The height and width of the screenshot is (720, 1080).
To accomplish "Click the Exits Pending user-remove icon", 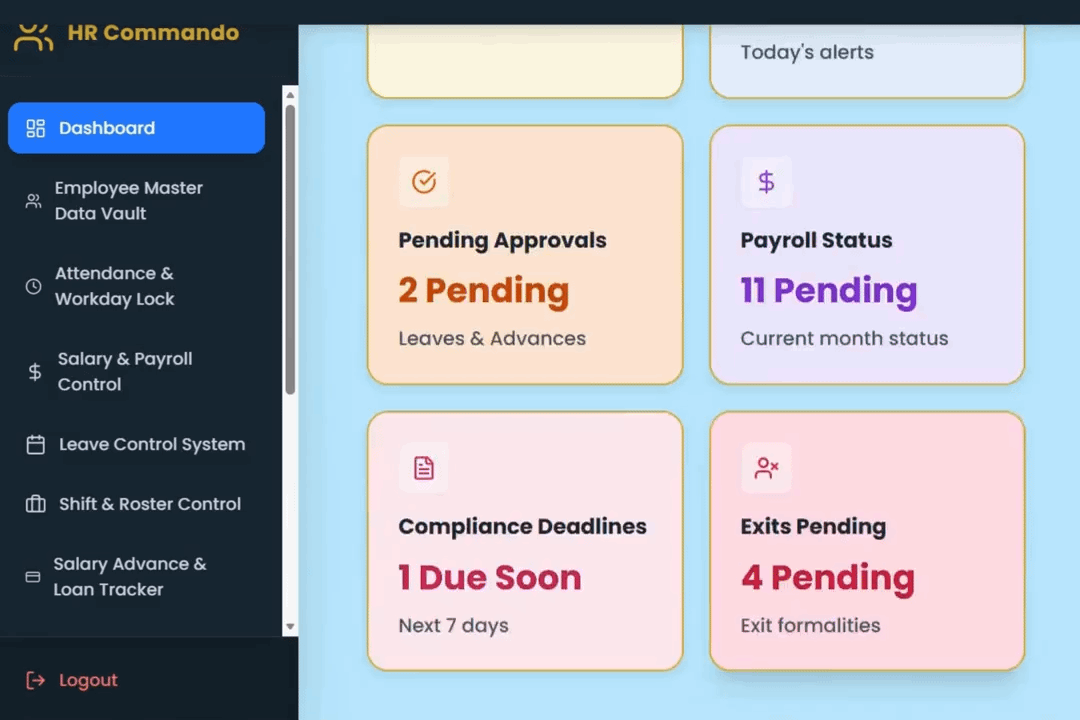I will click(766, 468).
